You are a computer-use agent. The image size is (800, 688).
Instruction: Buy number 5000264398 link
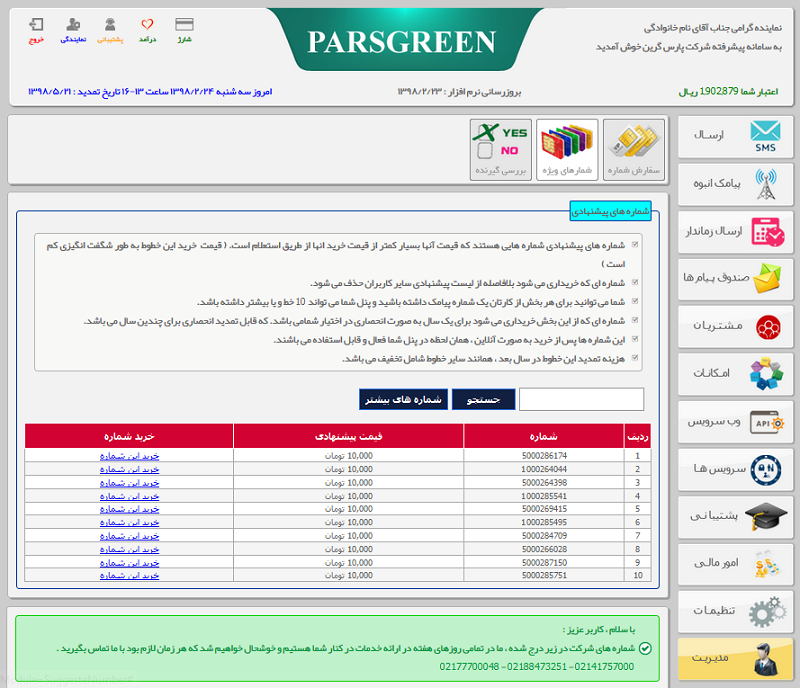click(x=130, y=482)
